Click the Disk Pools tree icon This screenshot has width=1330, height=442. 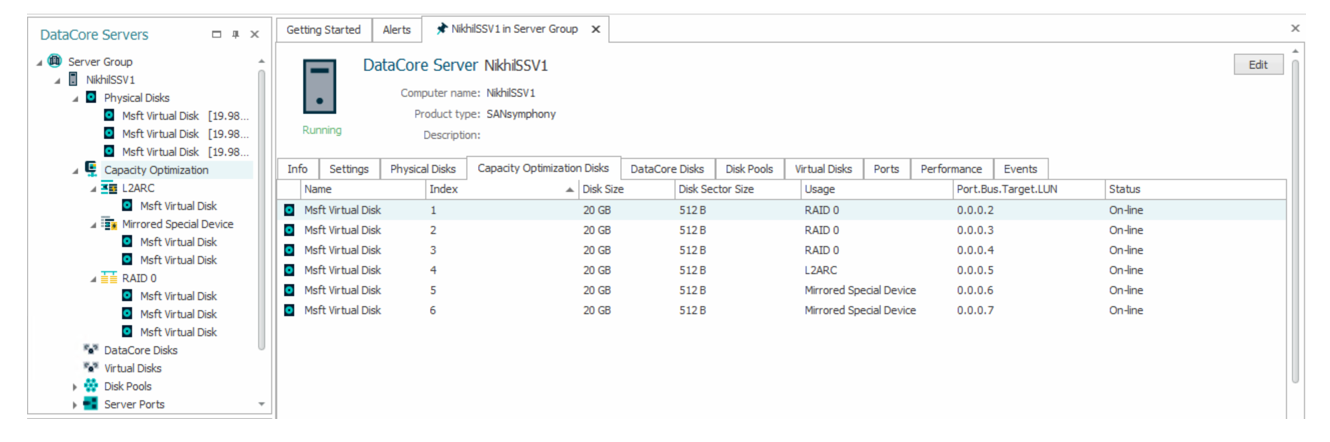tap(91, 386)
